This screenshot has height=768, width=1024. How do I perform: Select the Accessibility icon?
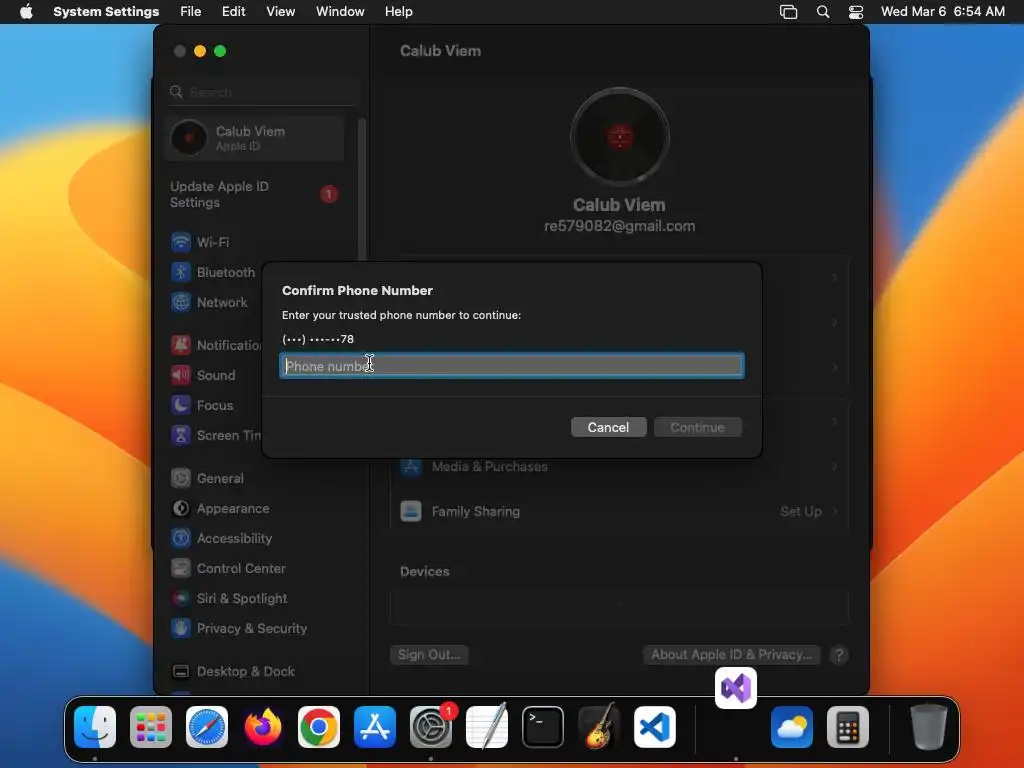[x=181, y=538]
